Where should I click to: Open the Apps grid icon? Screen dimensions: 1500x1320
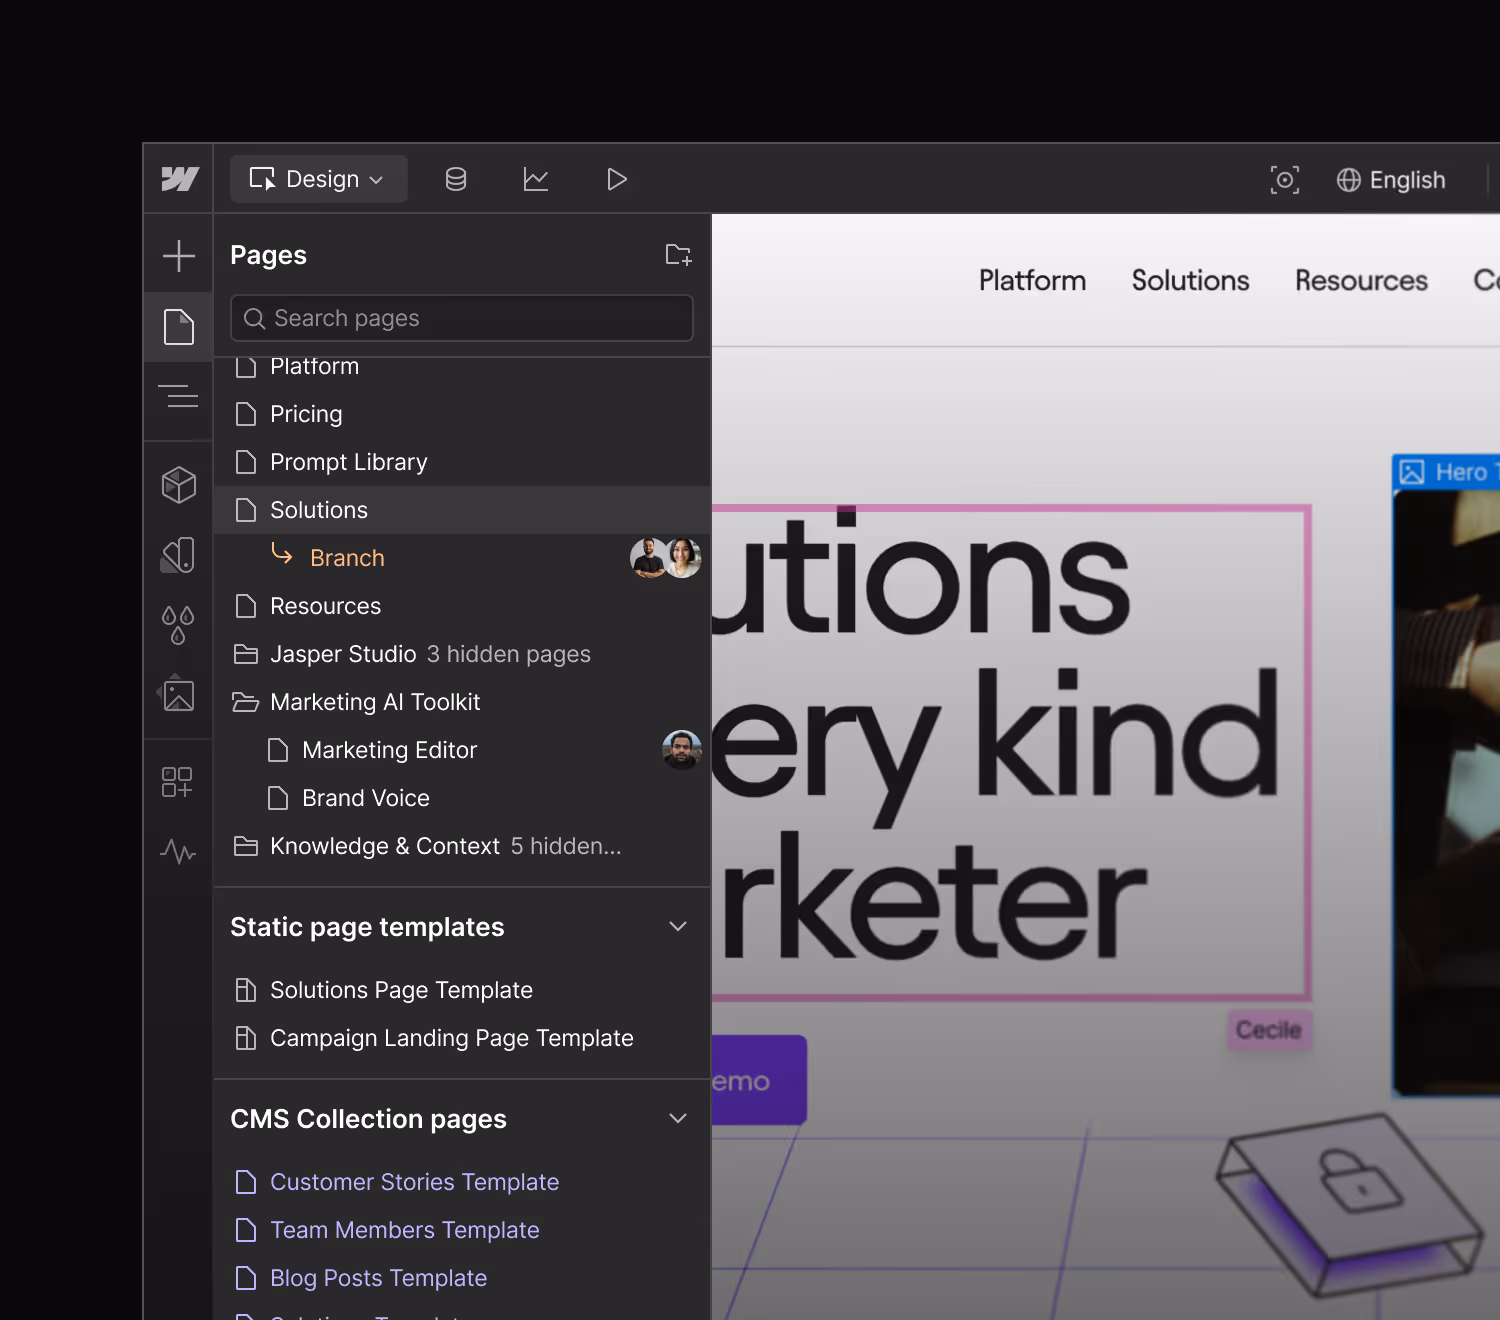point(177,782)
